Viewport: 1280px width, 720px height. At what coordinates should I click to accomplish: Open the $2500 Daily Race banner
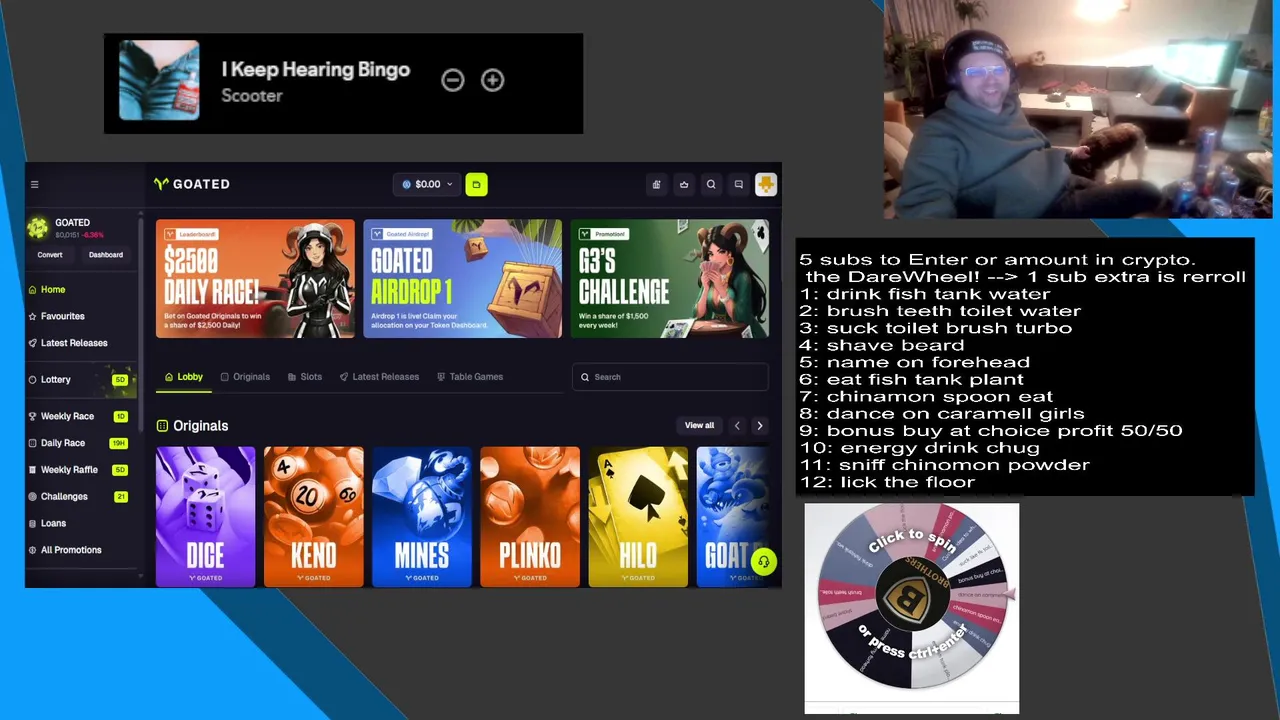[x=255, y=279]
